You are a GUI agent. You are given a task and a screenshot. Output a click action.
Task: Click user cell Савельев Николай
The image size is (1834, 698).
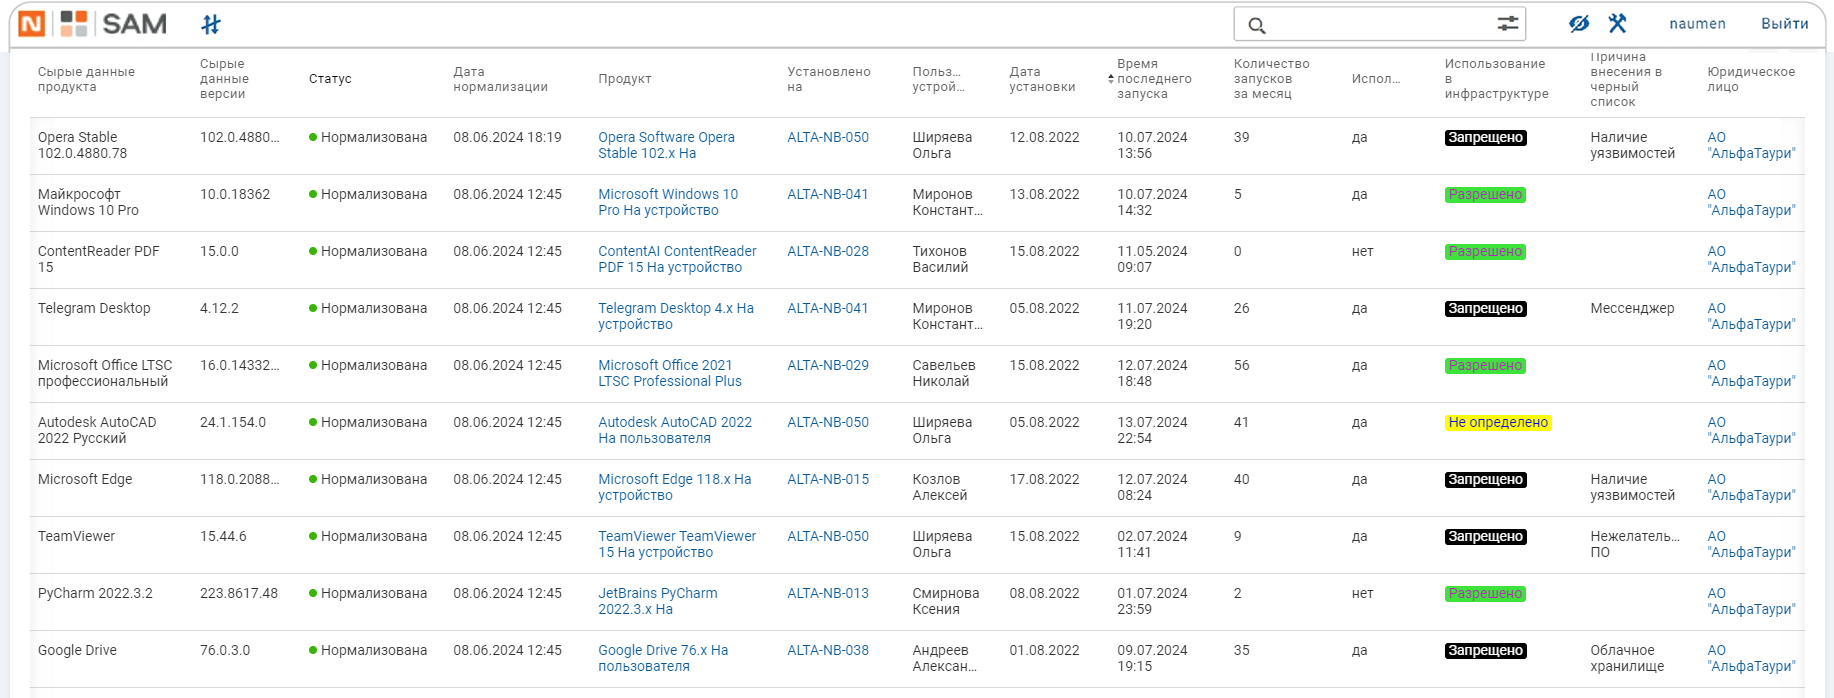click(944, 373)
